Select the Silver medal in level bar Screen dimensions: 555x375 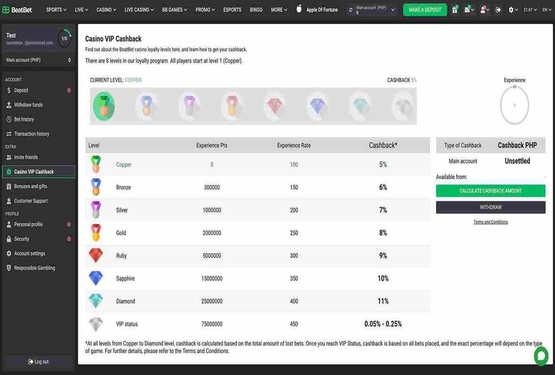(x=189, y=106)
